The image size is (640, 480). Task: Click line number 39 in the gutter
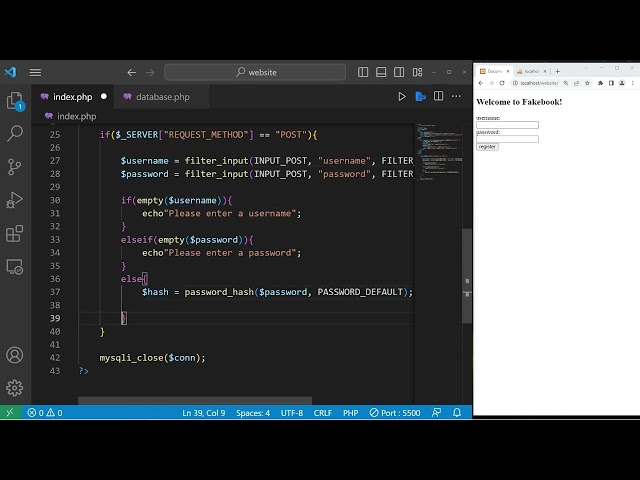click(55, 318)
